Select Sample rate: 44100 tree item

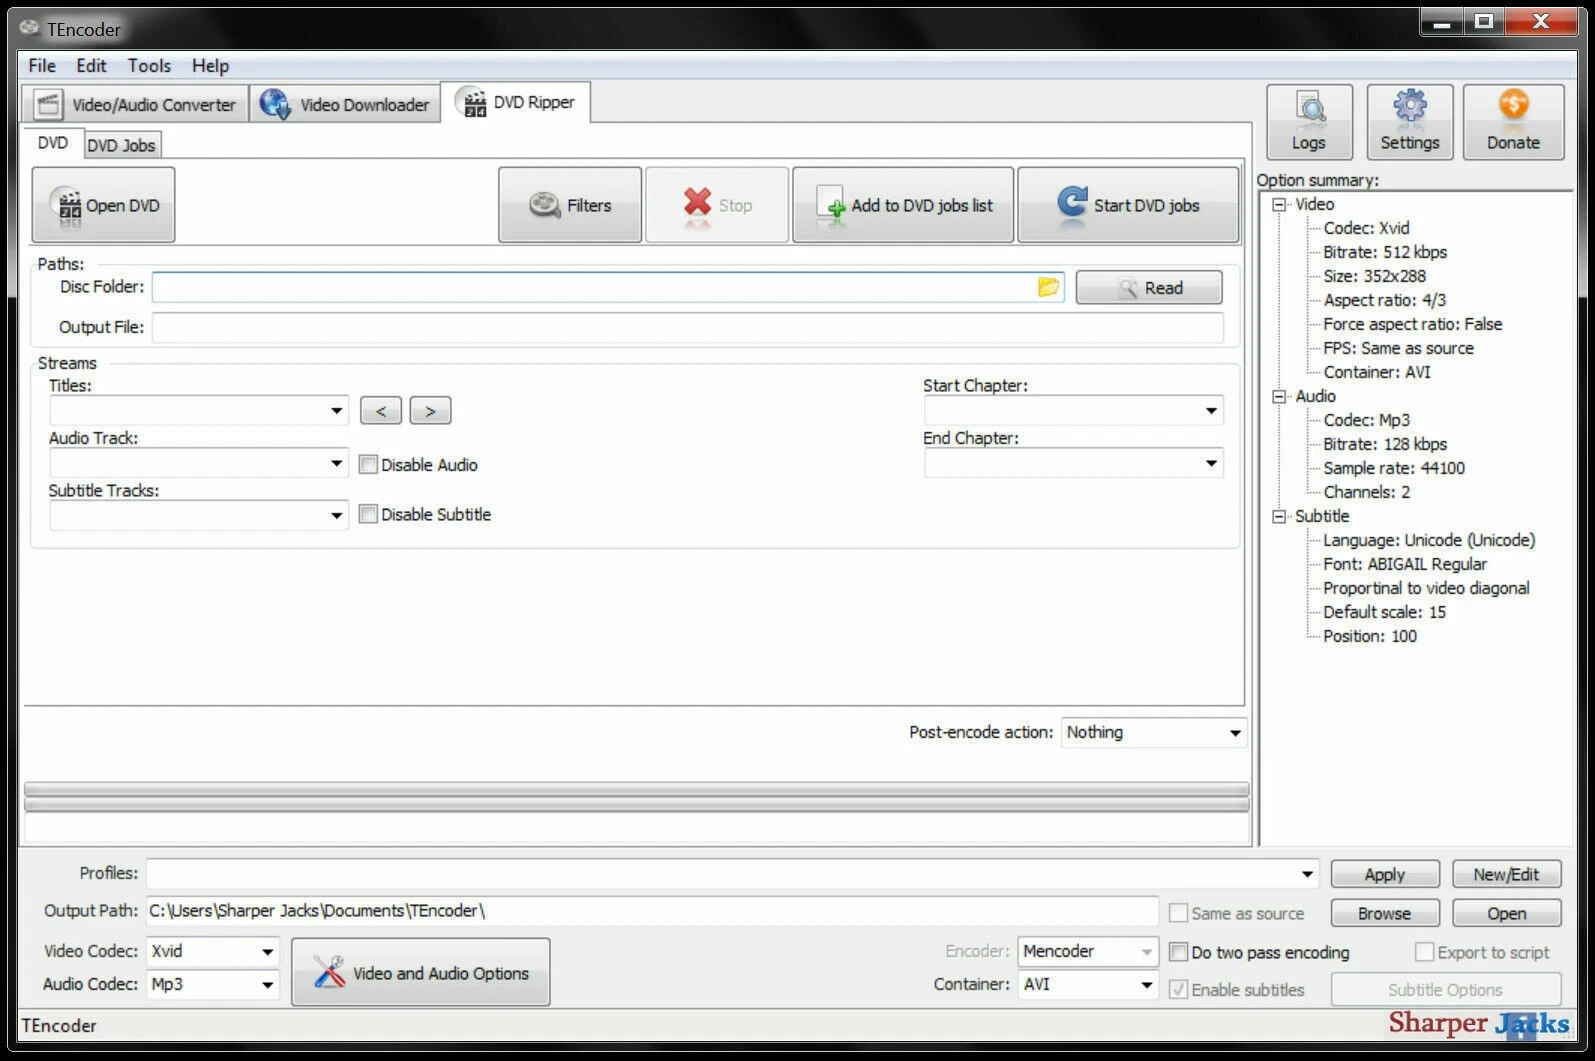[1394, 468]
